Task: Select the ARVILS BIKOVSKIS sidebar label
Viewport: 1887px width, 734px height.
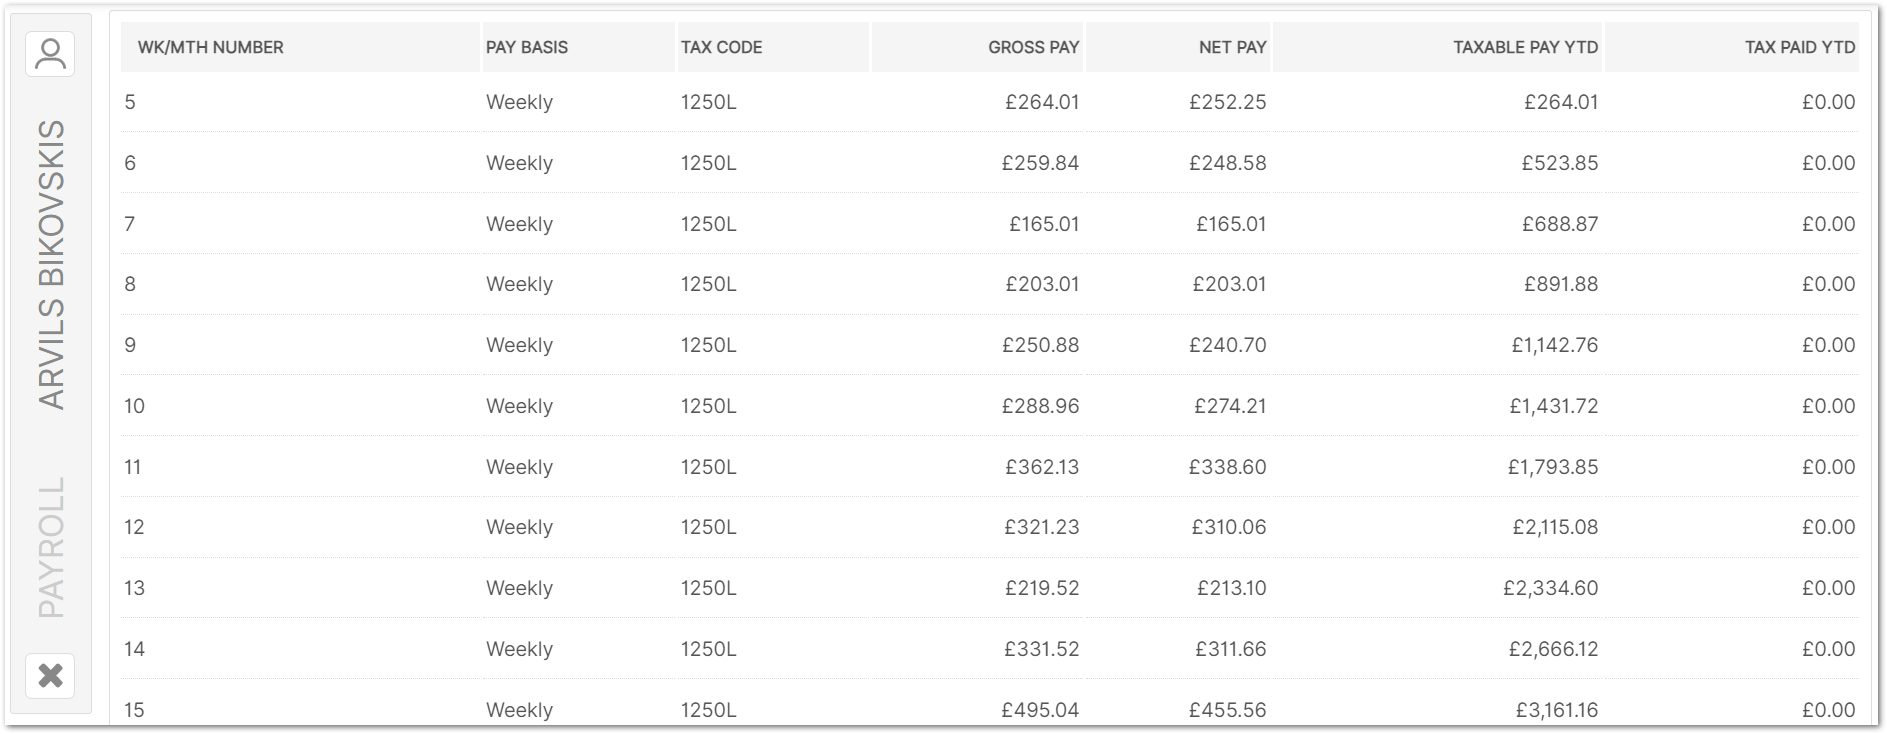Action: tap(51, 265)
